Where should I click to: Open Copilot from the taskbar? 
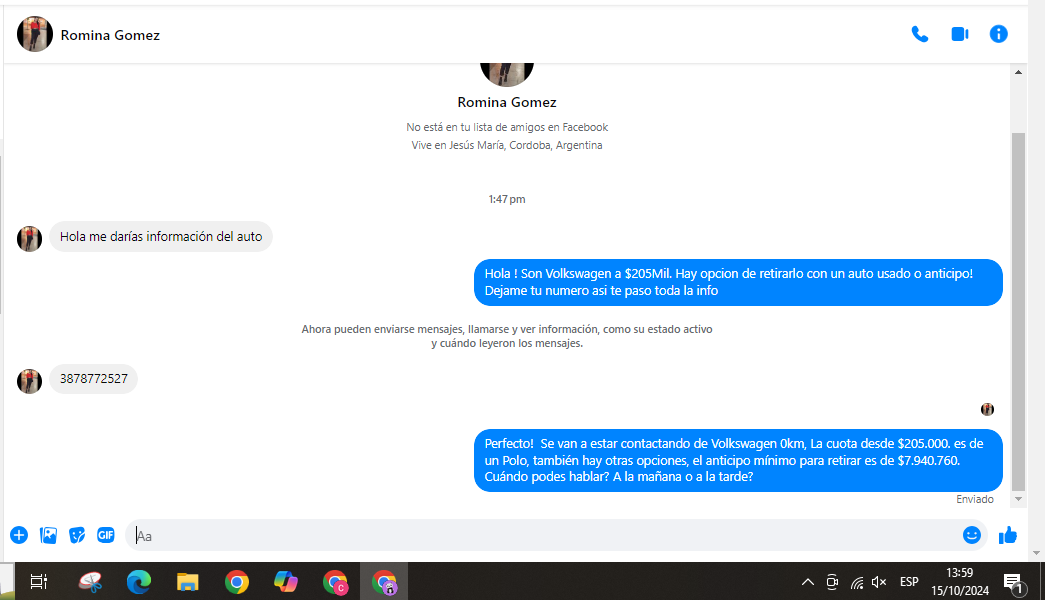click(x=286, y=582)
